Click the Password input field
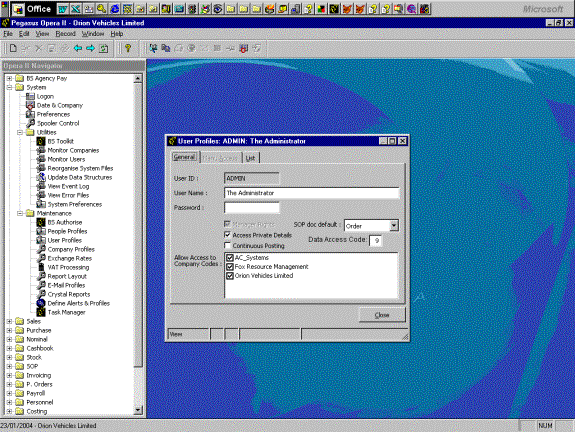This screenshot has width=575, height=432. coord(252,208)
